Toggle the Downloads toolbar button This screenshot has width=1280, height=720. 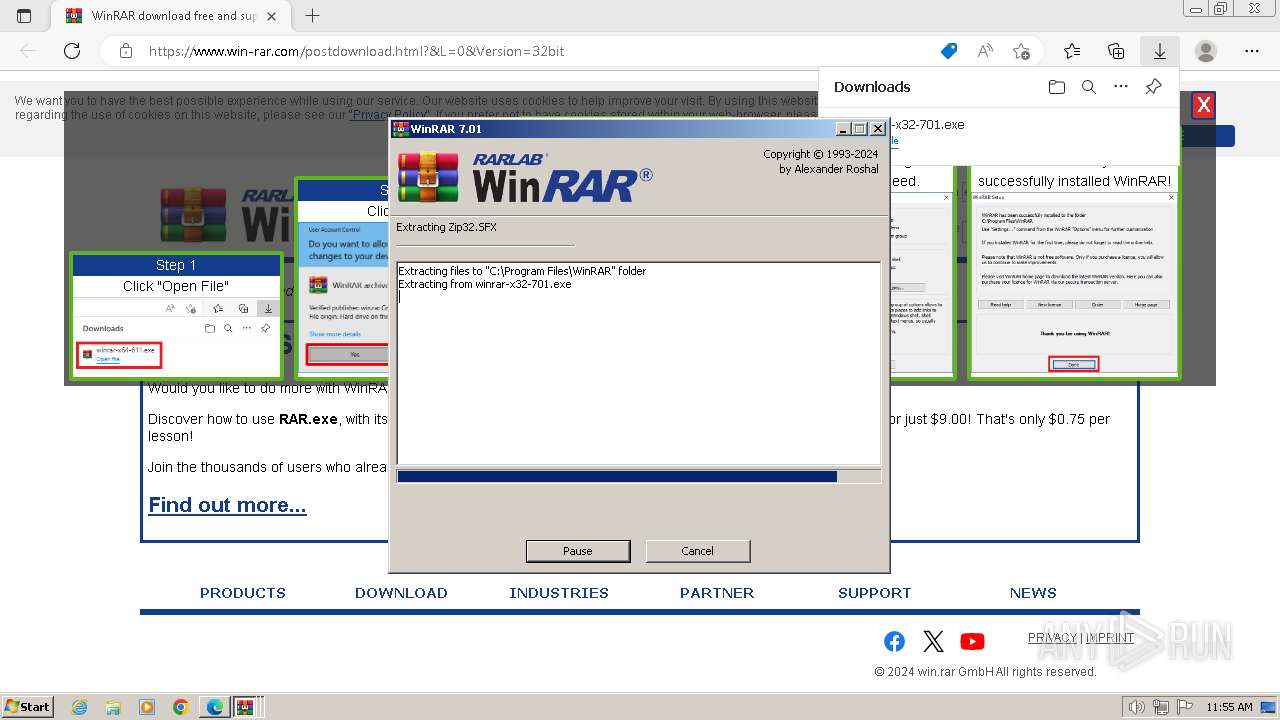[1160, 51]
